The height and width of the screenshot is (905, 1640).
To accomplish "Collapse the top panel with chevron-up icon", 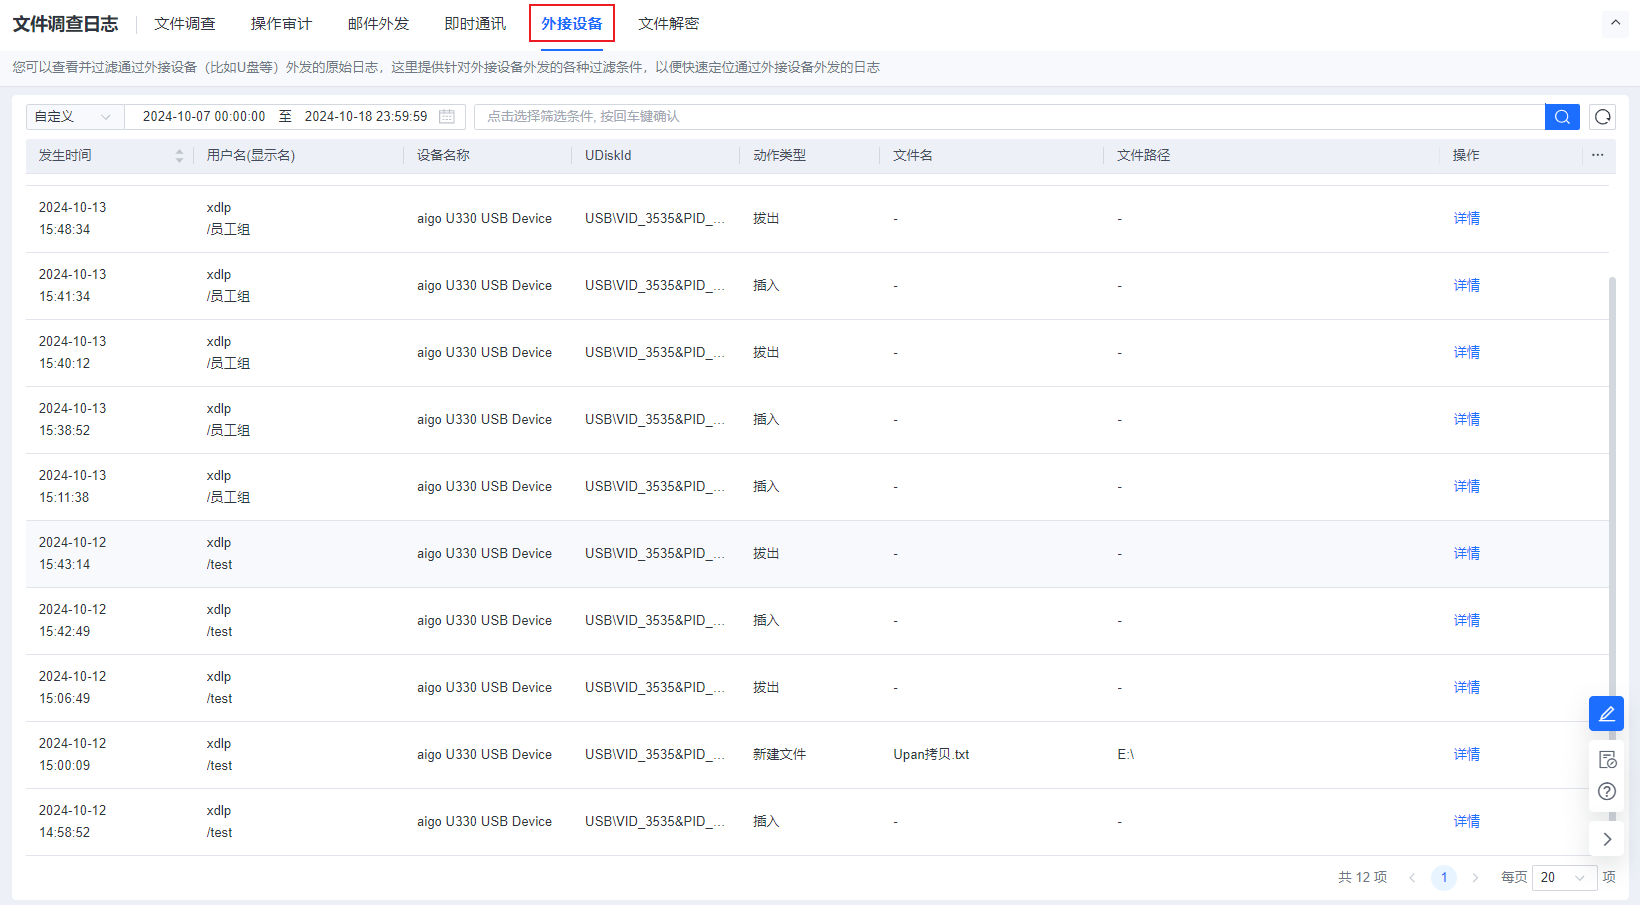I will point(1615,23).
